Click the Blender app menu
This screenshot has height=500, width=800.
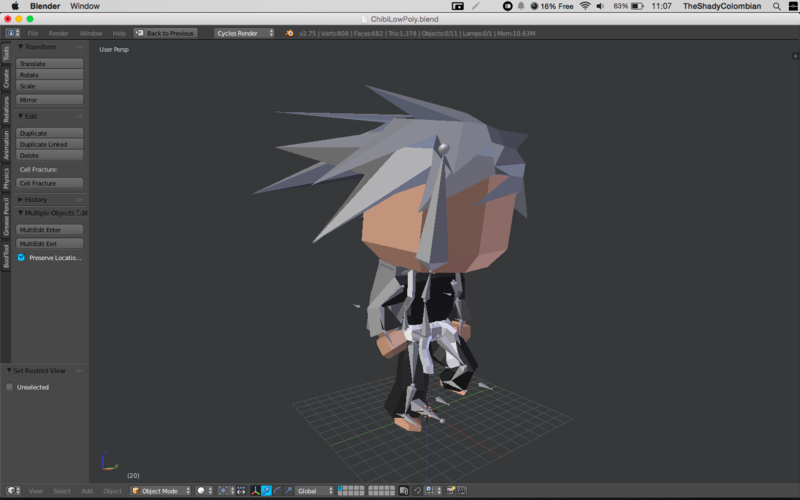(45, 6)
